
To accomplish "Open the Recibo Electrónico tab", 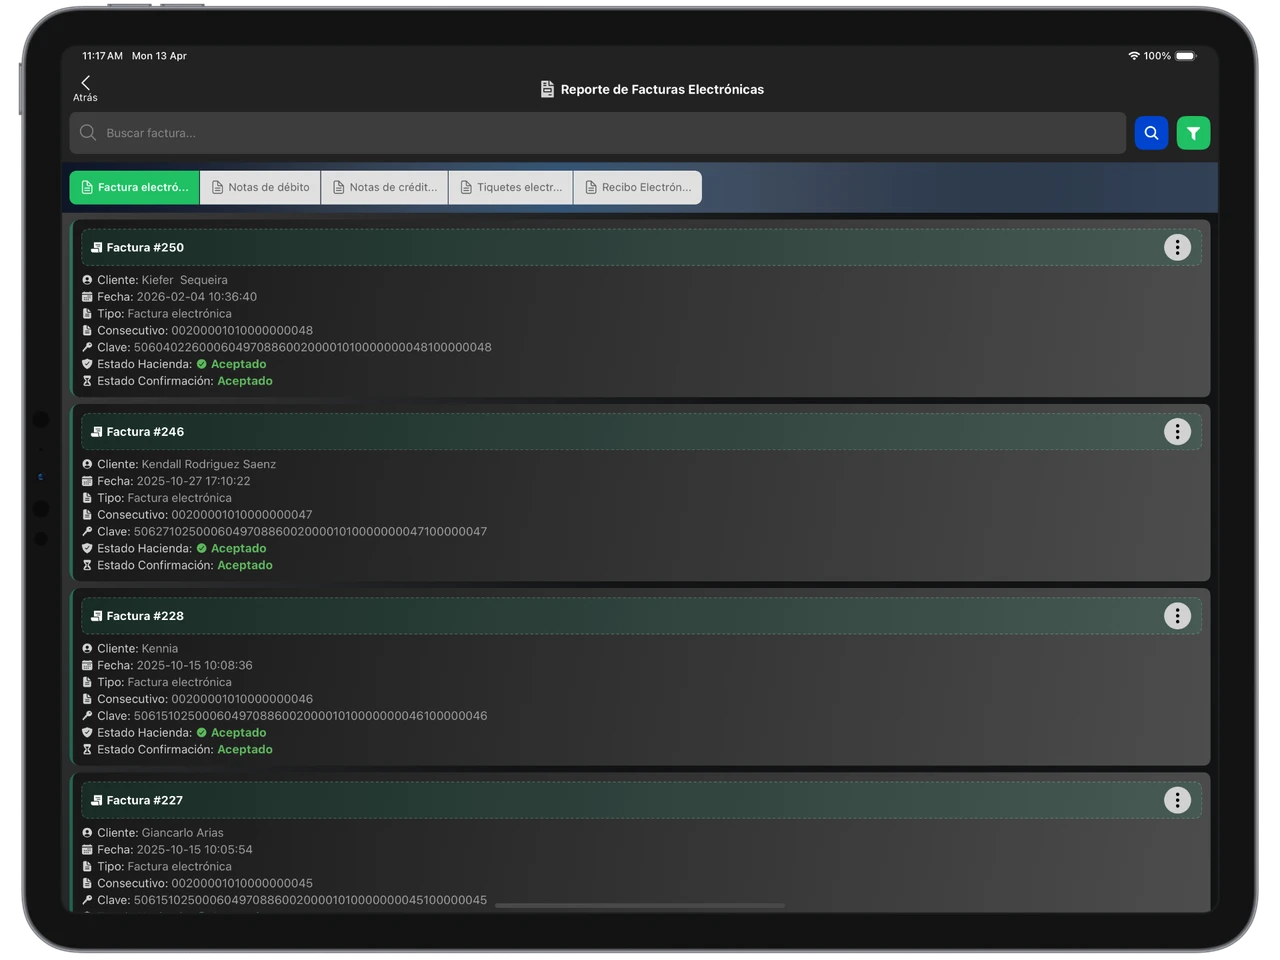I will 637,187.
